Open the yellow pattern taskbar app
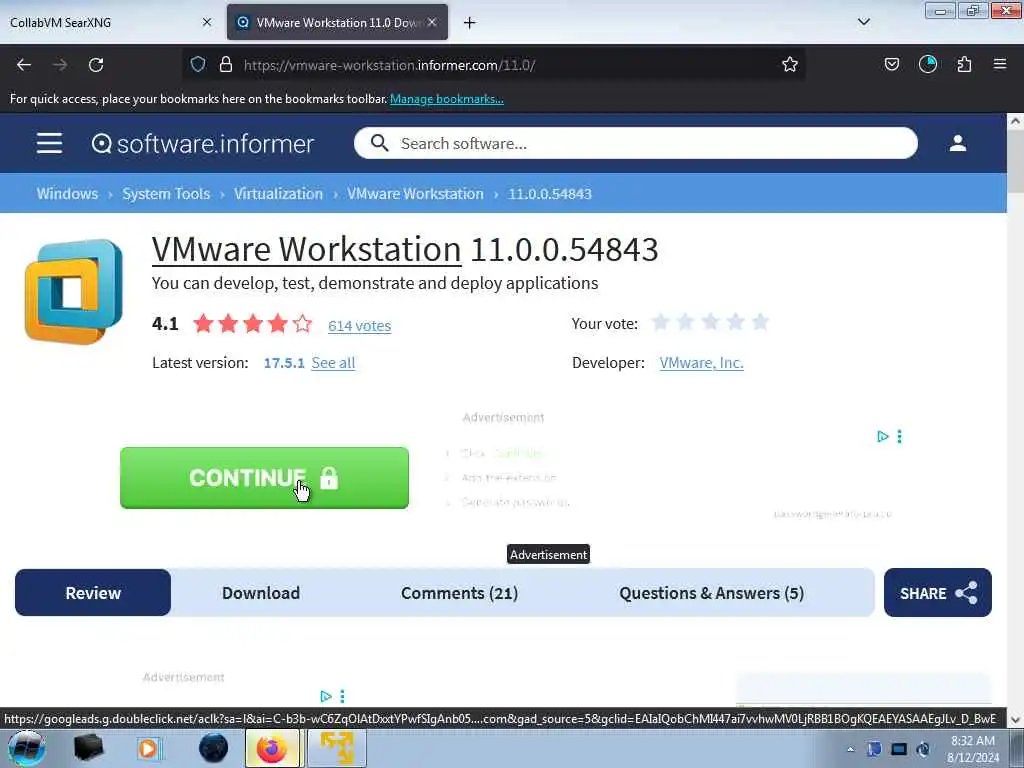The image size is (1024, 768). click(337, 748)
